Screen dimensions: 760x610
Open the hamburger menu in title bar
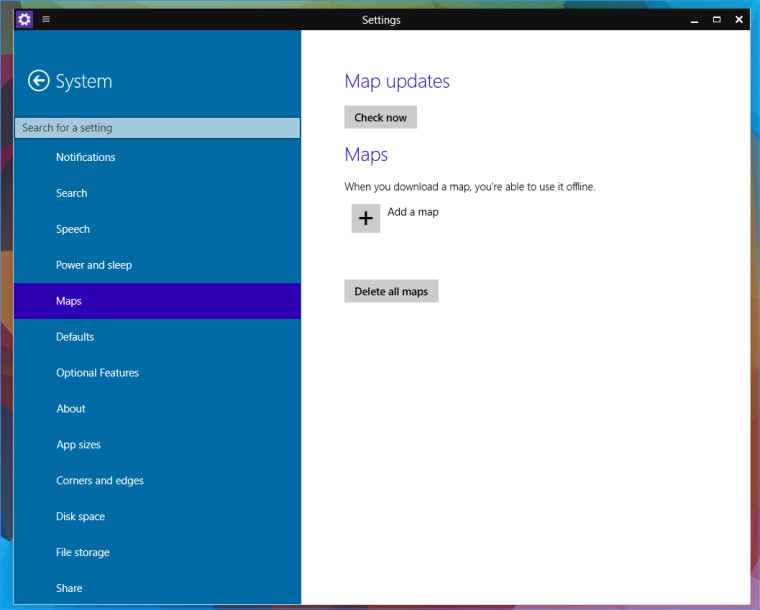click(46, 20)
